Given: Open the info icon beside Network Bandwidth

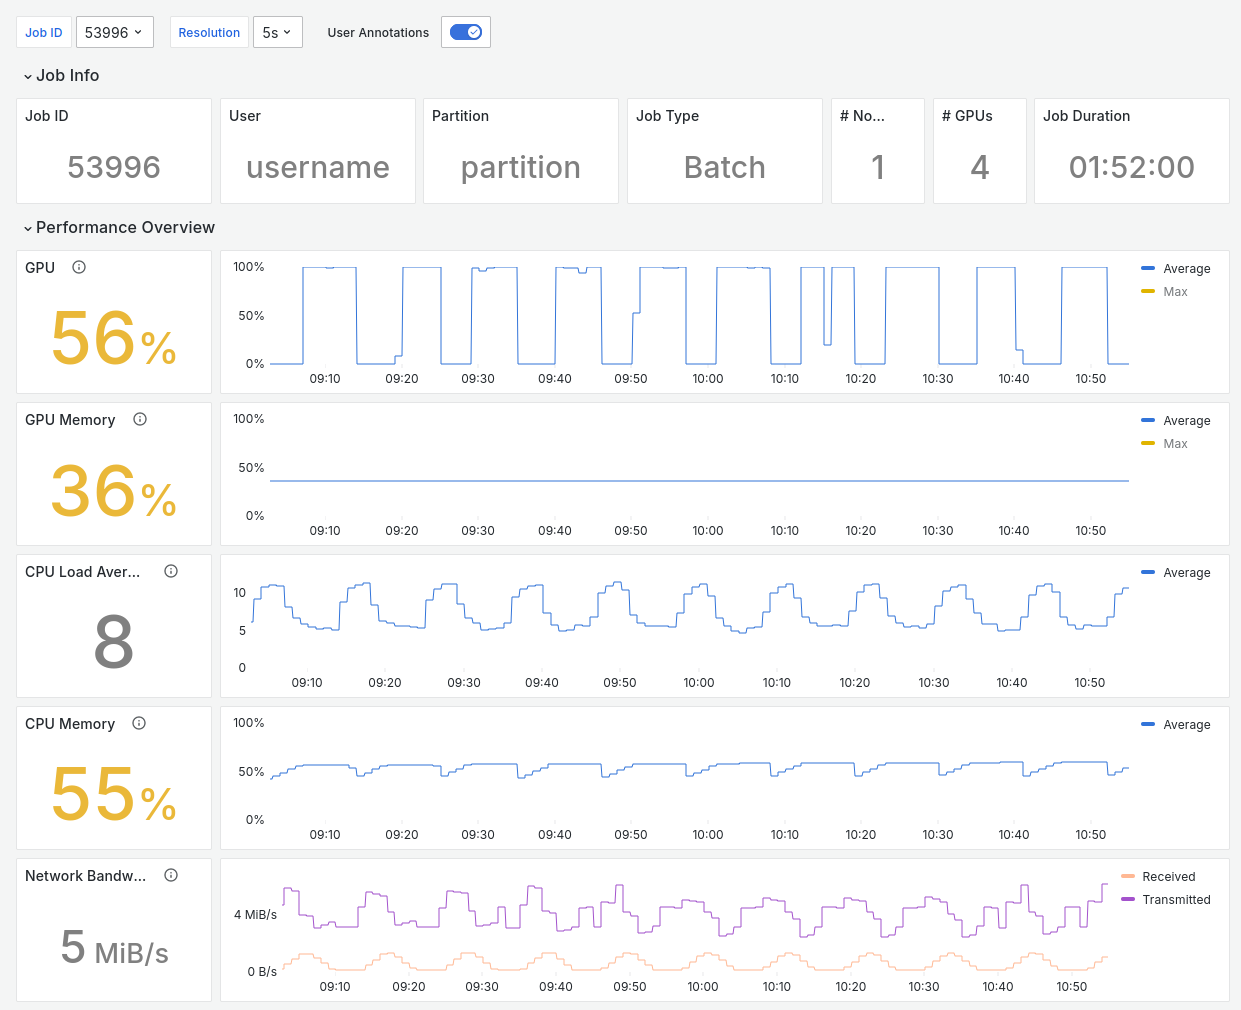Looking at the screenshot, I should (171, 875).
